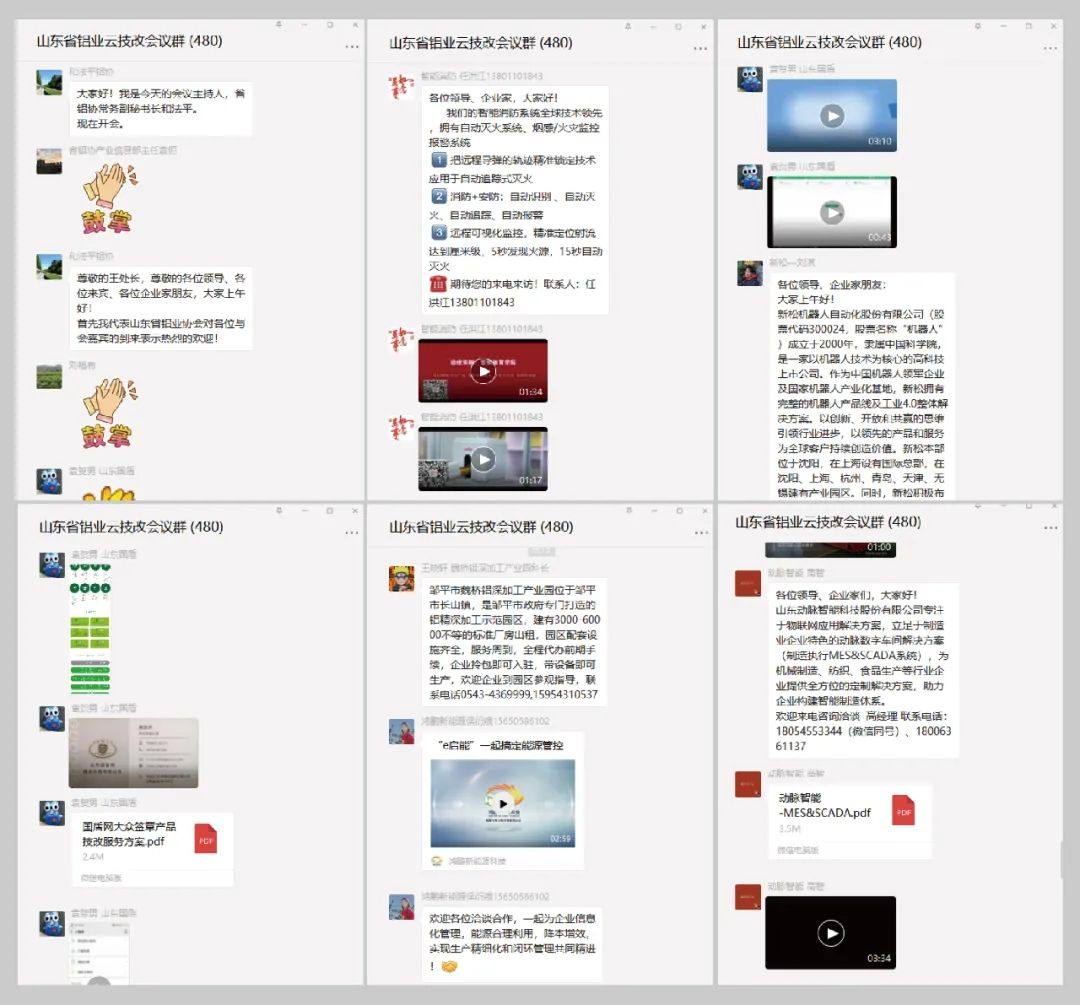Open more options in the 国质网 PDF window
The image size is (1080, 1005).
coord(351,532)
